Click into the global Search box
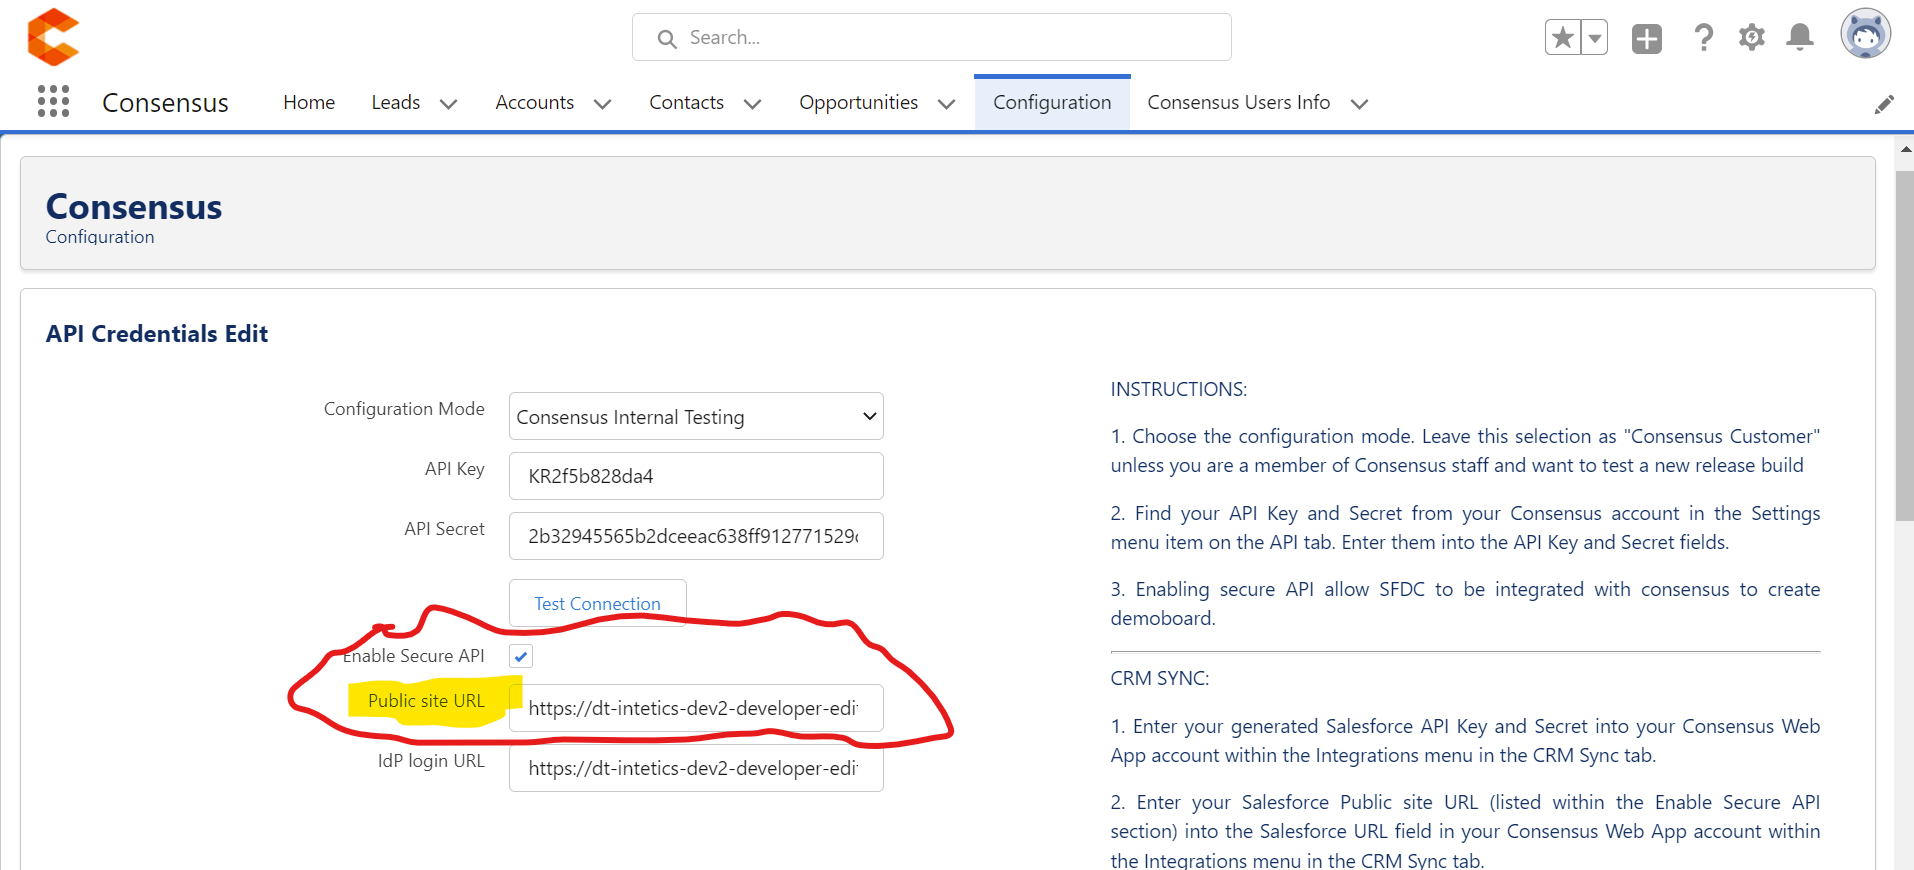 pos(932,37)
